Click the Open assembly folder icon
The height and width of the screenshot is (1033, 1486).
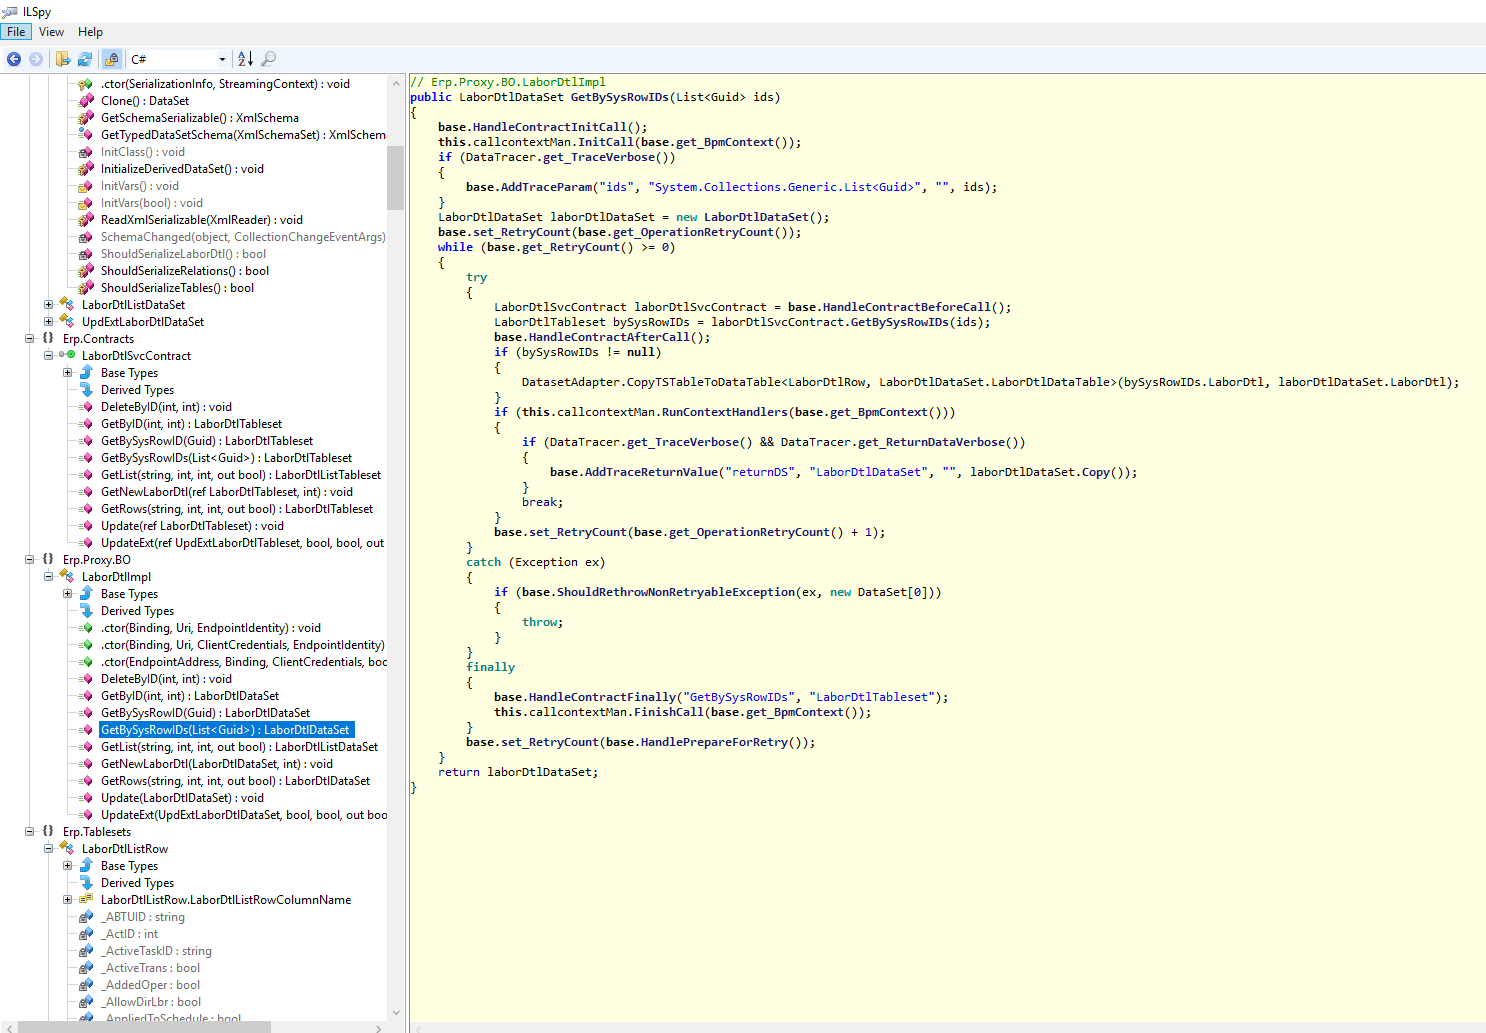(x=63, y=59)
